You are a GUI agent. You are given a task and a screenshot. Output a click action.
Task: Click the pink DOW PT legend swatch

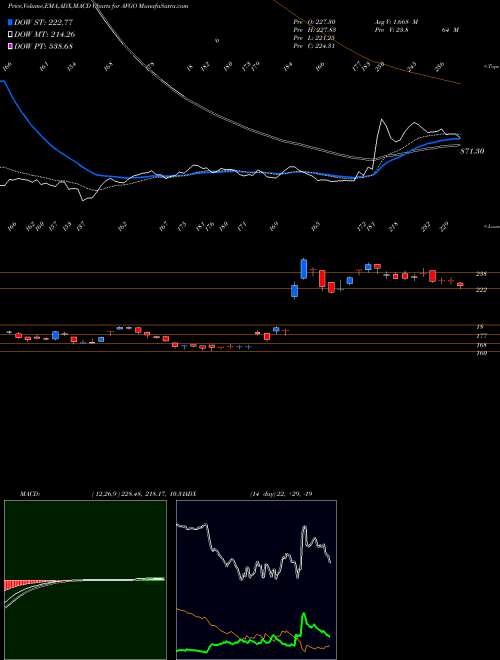click(x=11, y=46)
